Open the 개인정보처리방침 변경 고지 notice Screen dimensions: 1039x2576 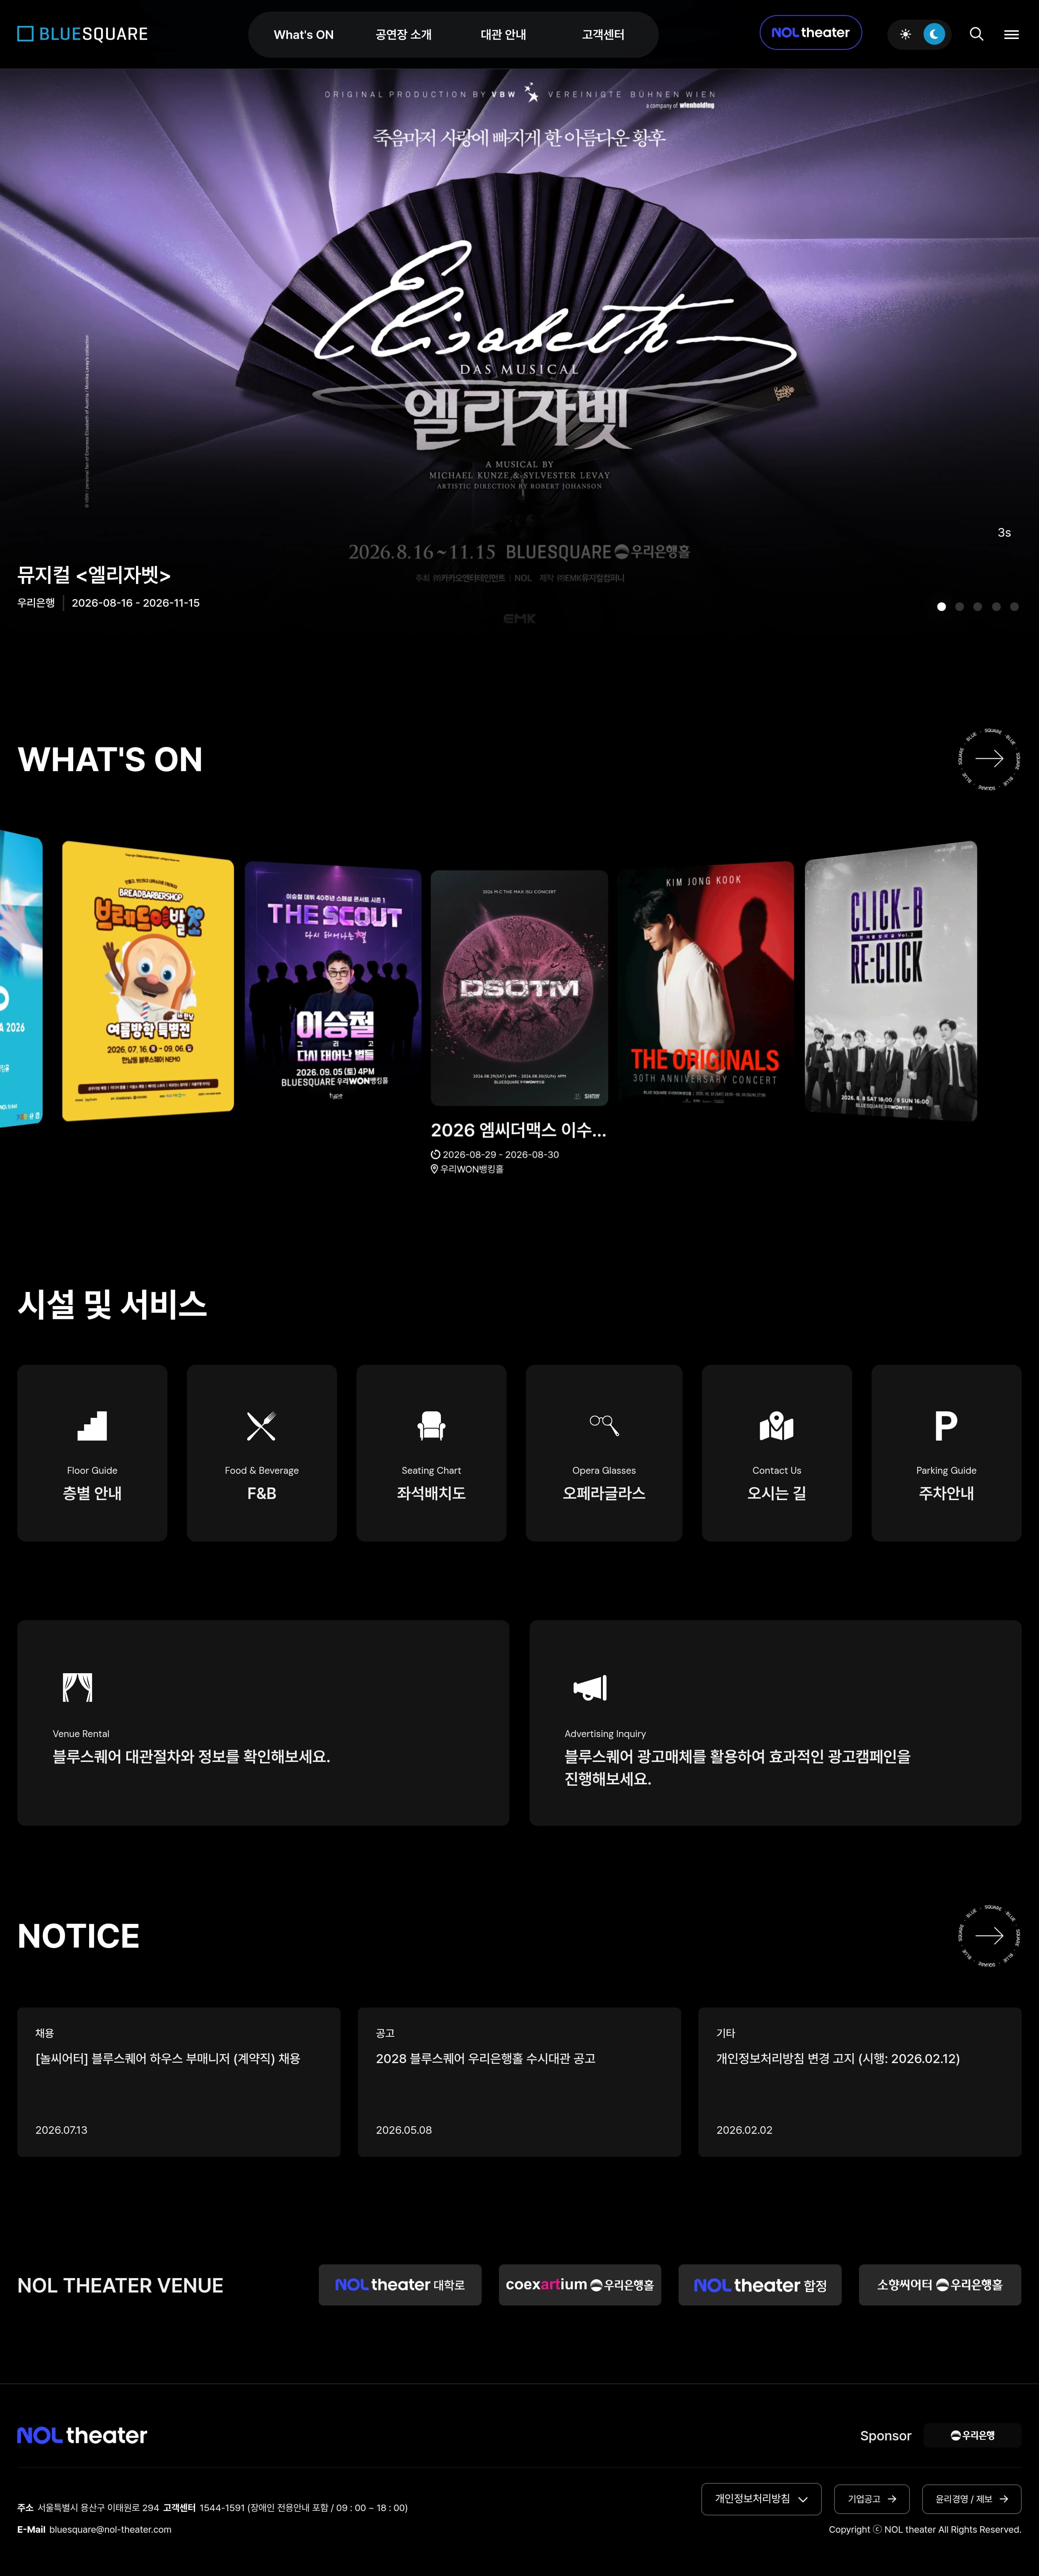pyautogui.click(x=860, y=2082)
